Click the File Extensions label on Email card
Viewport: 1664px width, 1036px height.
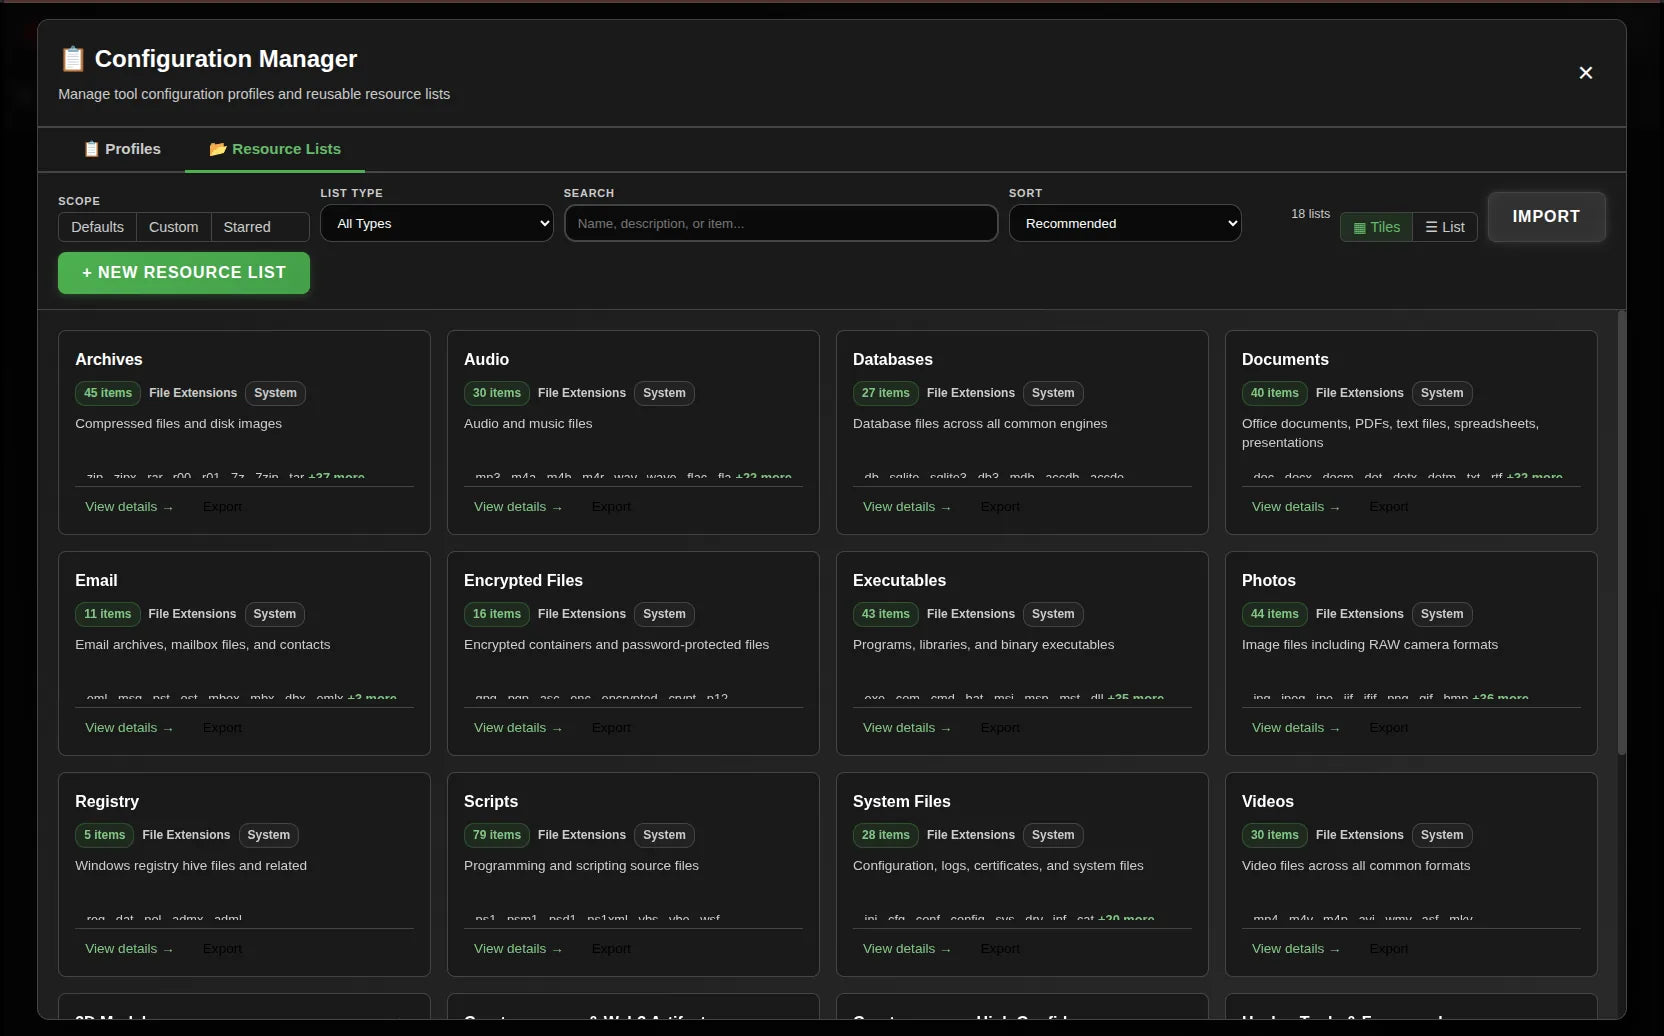point(192,614)
